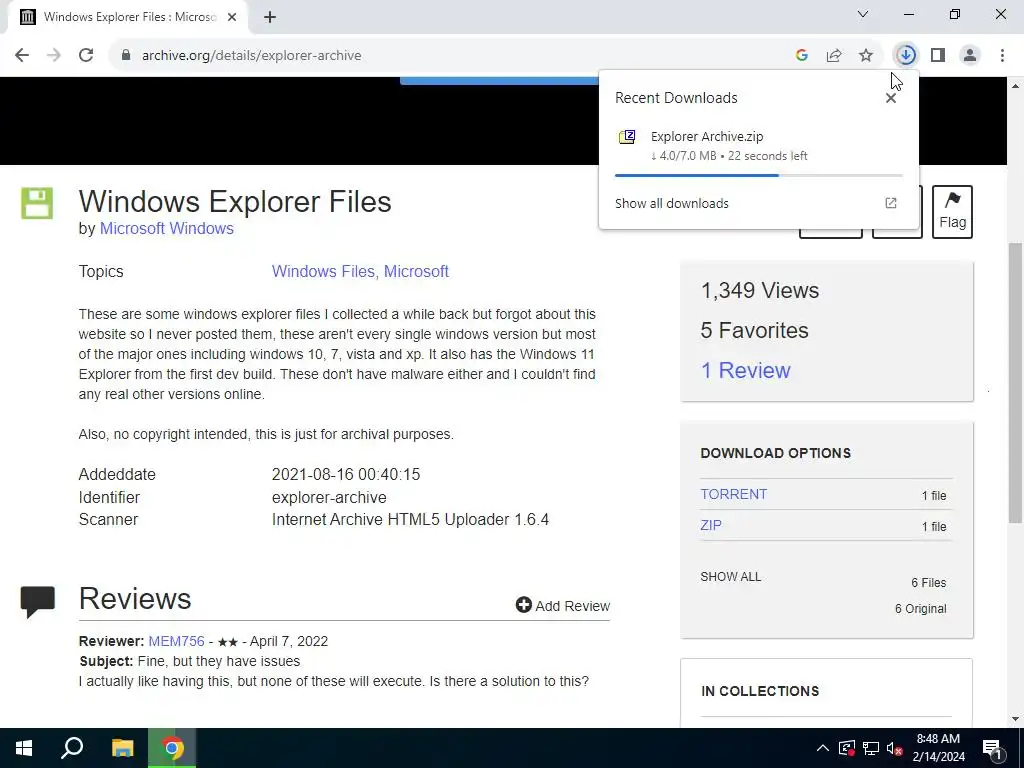Image resolution: width=1024 pixels, height=768 pixels.
Task: Click the 5 Favorites text
Action: [x=754, y=330]
